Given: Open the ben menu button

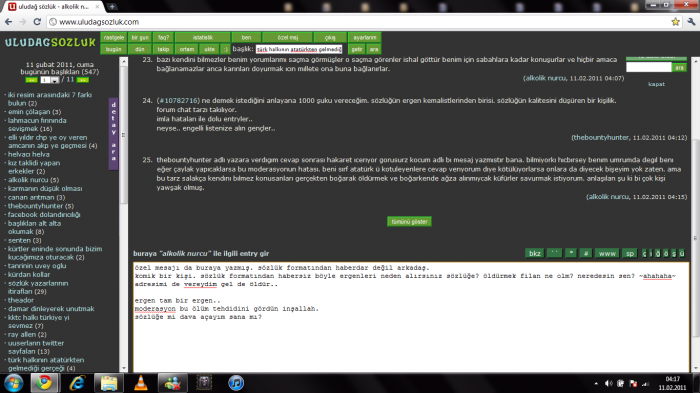Looking at the screenshot, I should 246,38.
